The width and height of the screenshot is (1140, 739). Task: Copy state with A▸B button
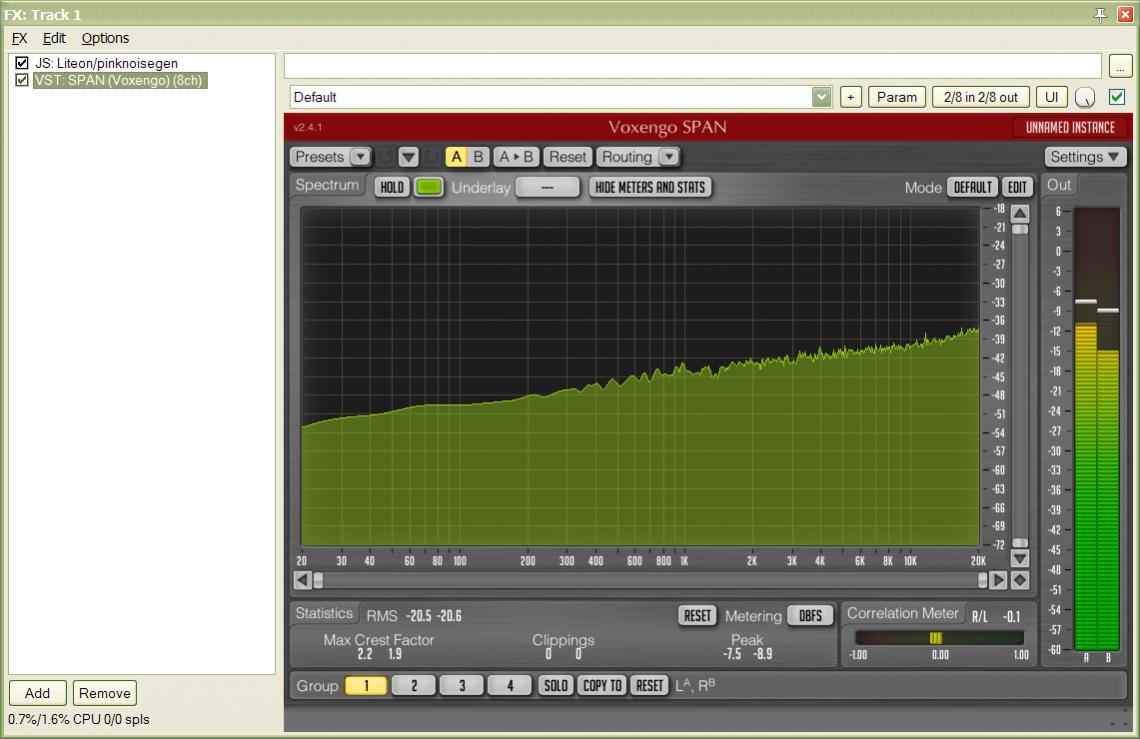click(516, 156)
